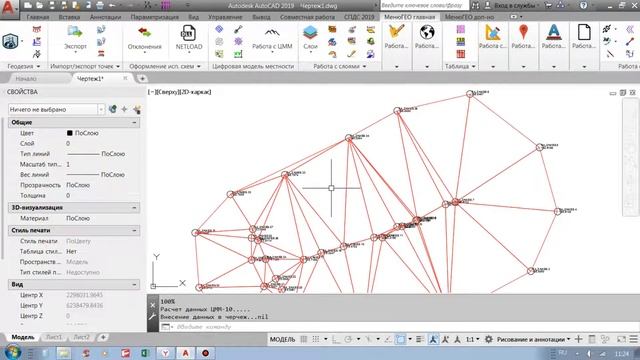Image resolution: width=640 pixels, height=360 pixels.
Task: Click the large letter A Работа icon
Action: tap(553, 32)
